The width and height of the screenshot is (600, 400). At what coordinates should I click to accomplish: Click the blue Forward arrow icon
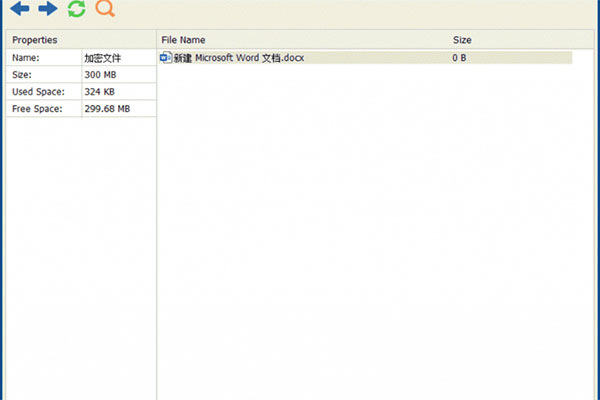pyautogui.click(x=47, y=10)
